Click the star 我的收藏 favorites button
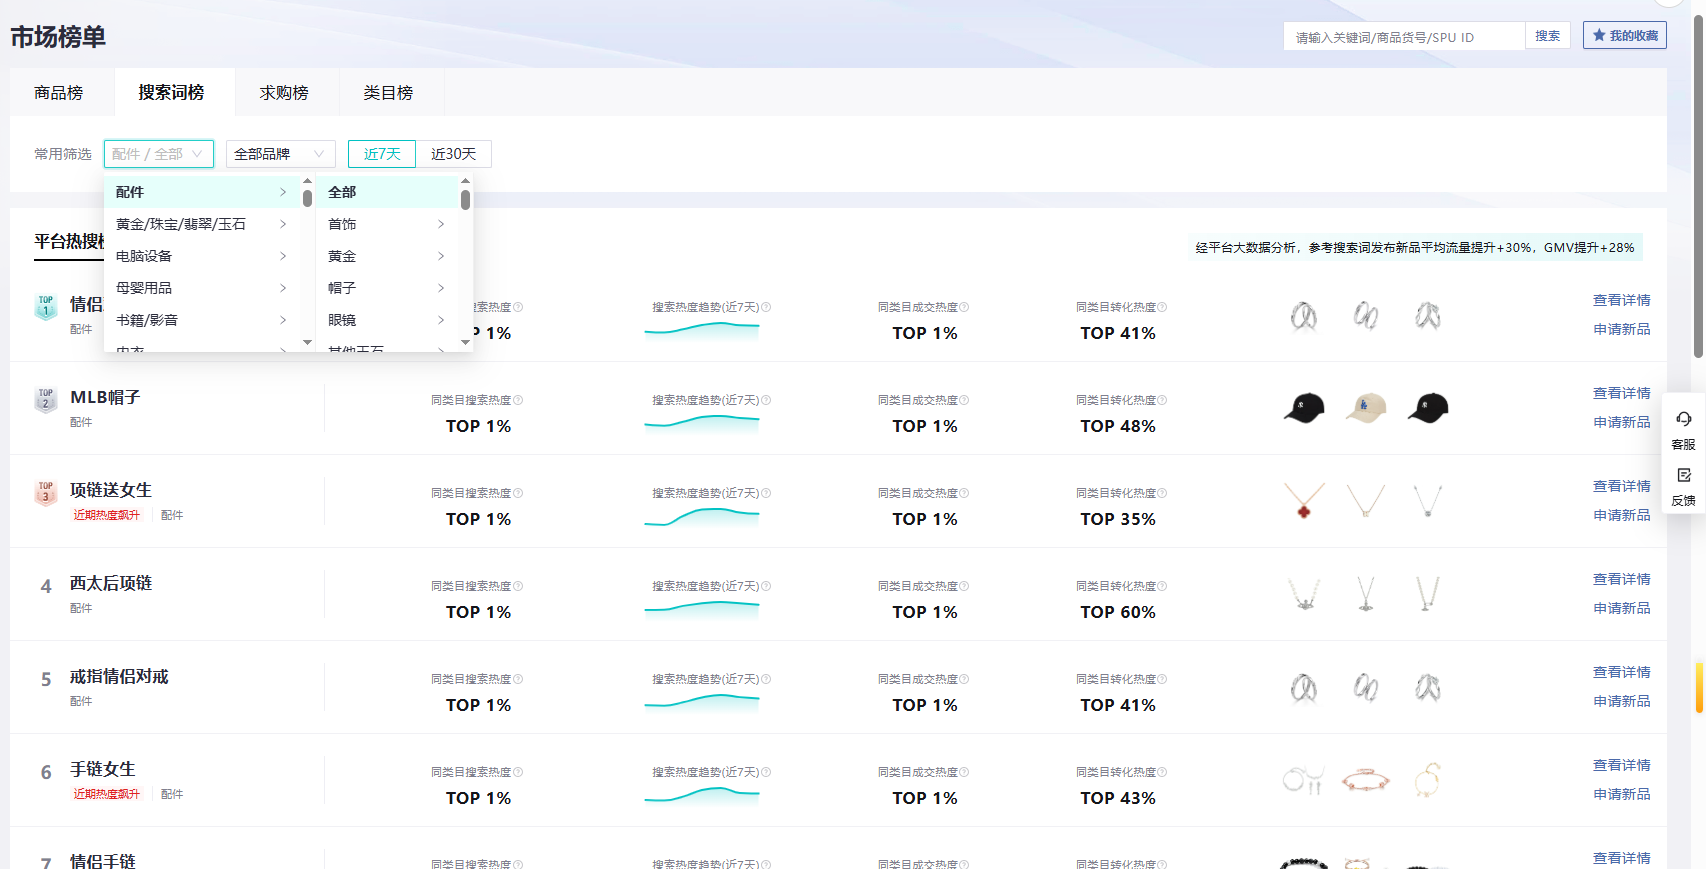Screen dimensions: 1706x869 1624,36
